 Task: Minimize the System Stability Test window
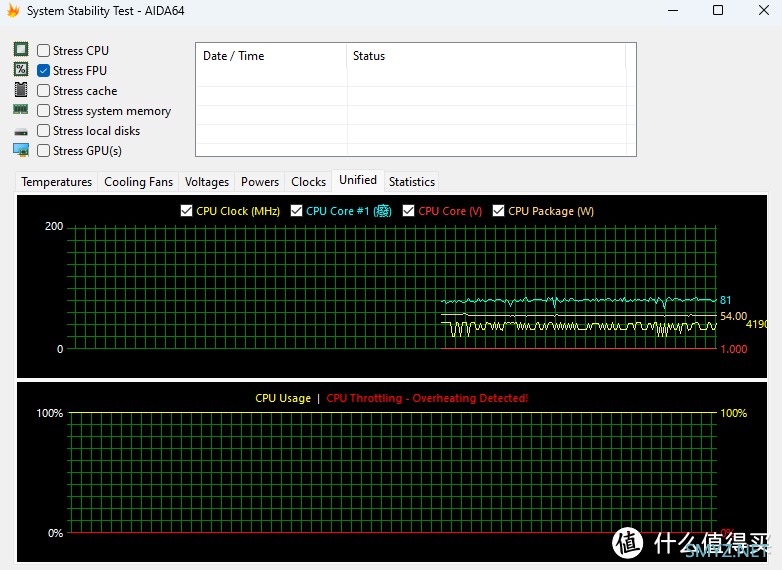point(673,10)
